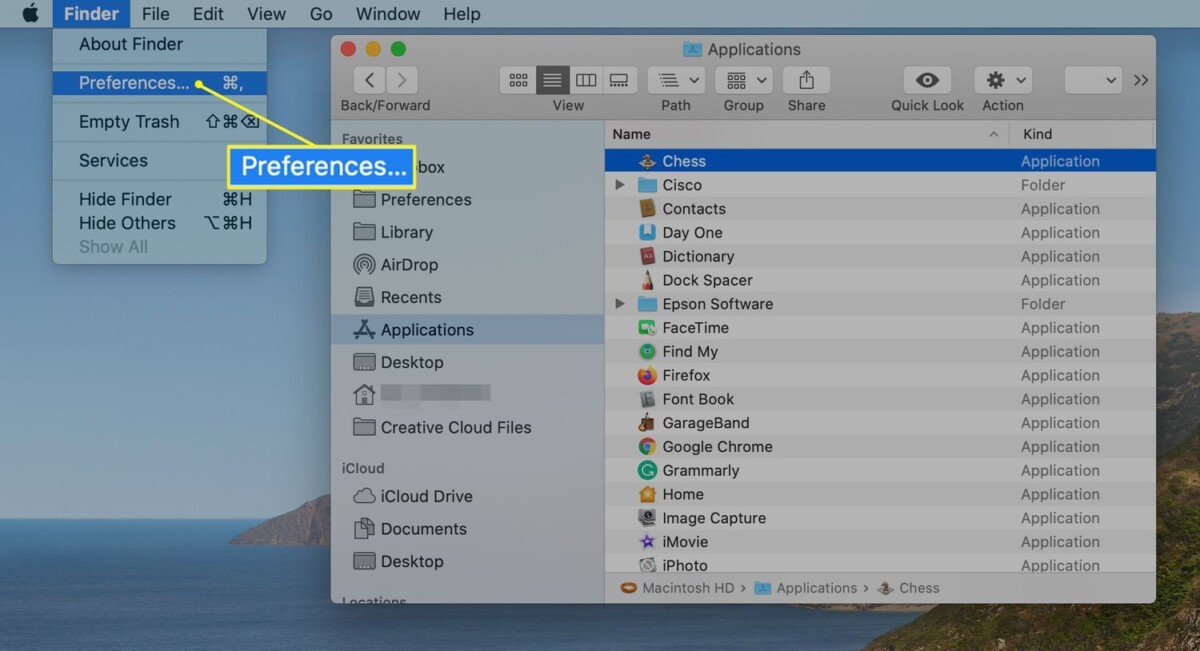The height and width of the screenshot is (651, 1200).
Task: Click Macintosh HD in path bar
Action: (677, 588)
